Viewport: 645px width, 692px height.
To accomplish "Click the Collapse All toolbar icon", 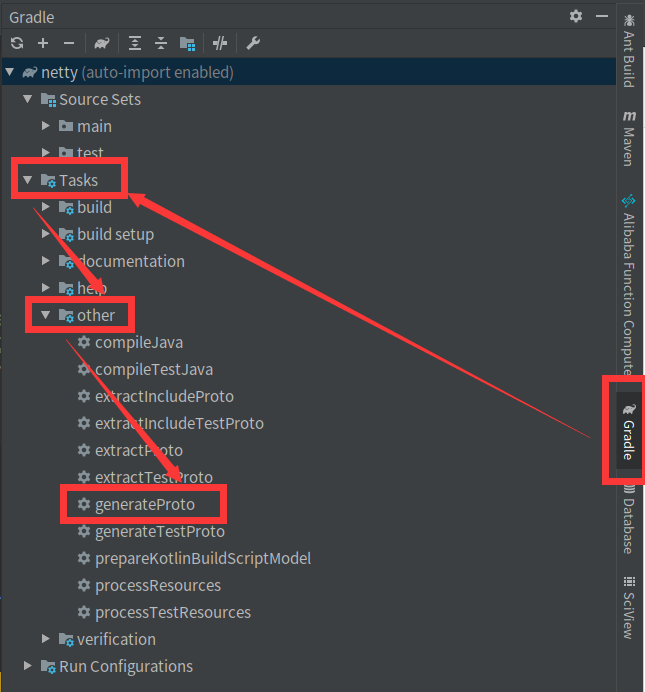I will pyautogui.click(x=161, y=43).
